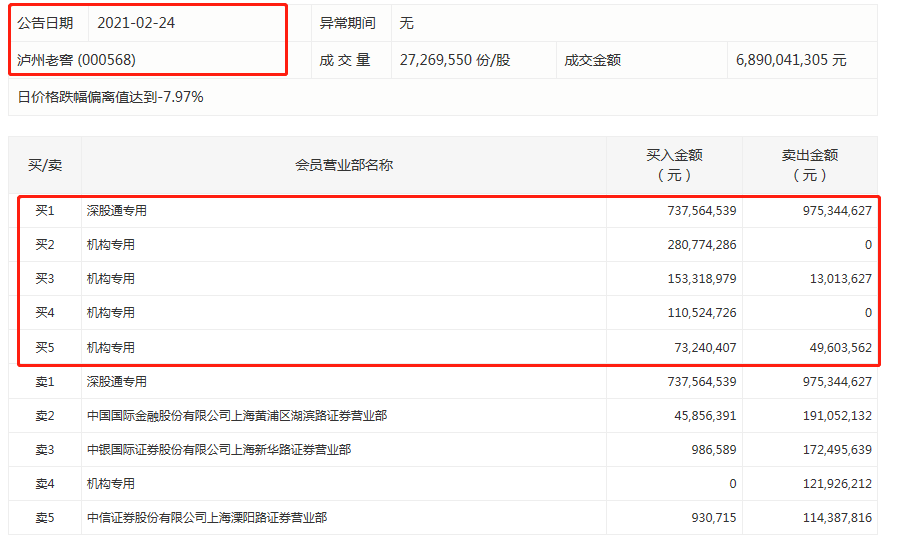Select the 成交金额 value 6,890,041,305 元
Screen dimensions: 906x552
pyautogui.click(x=791, y=60)
